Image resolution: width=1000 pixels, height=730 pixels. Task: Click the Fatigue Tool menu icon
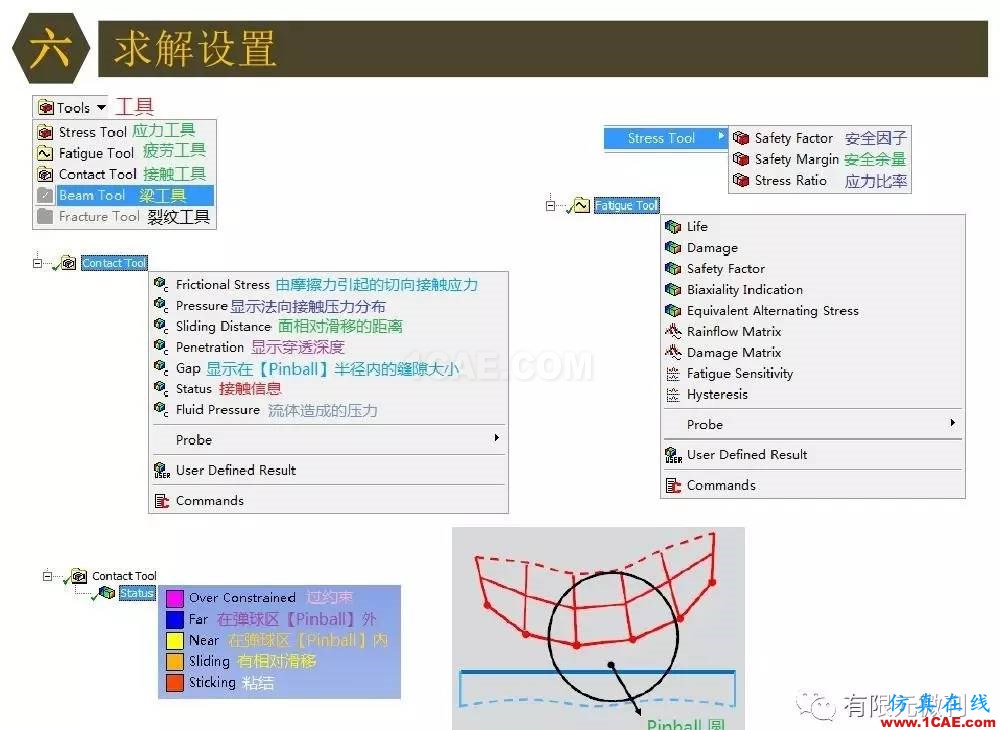coord(45,153)
